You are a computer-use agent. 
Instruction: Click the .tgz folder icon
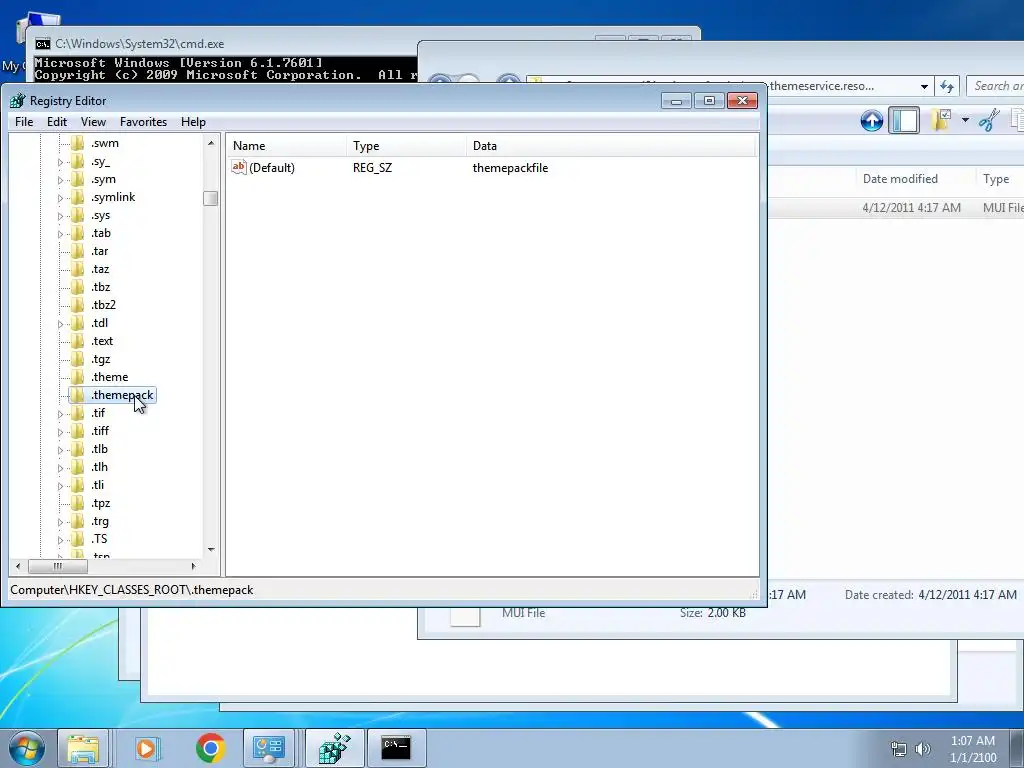(x=78, y=359)
